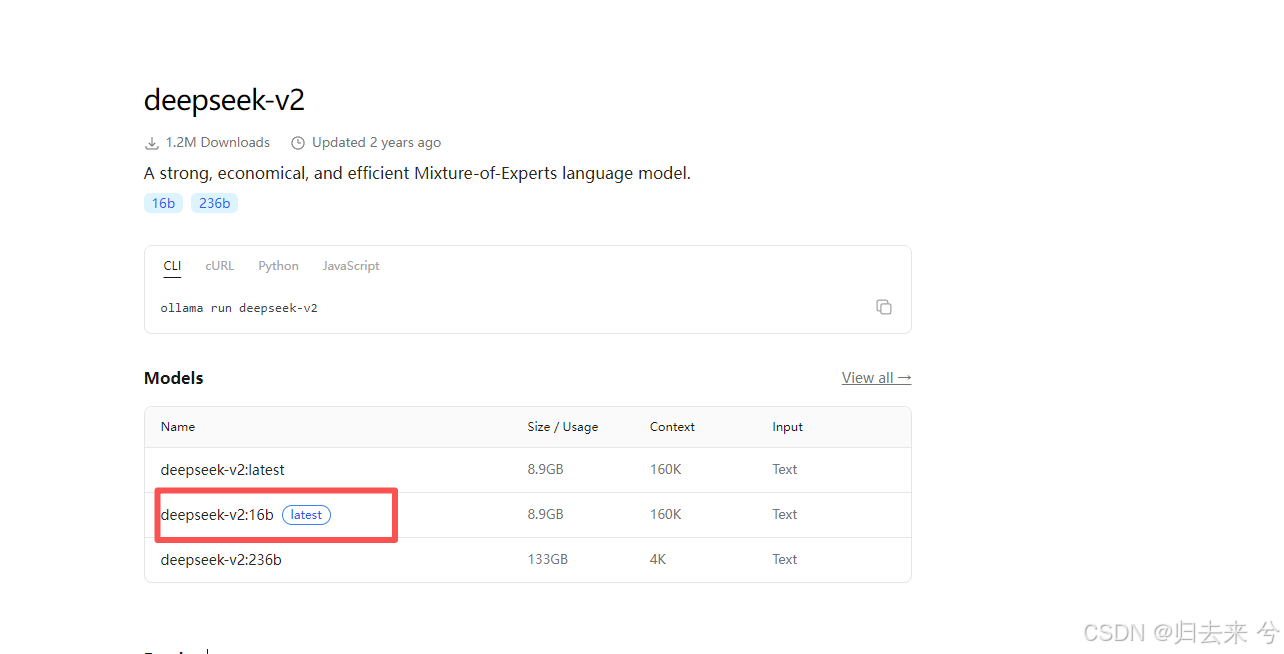Click the 160K context in deepseek-v2:16b row

pos(666,515)
